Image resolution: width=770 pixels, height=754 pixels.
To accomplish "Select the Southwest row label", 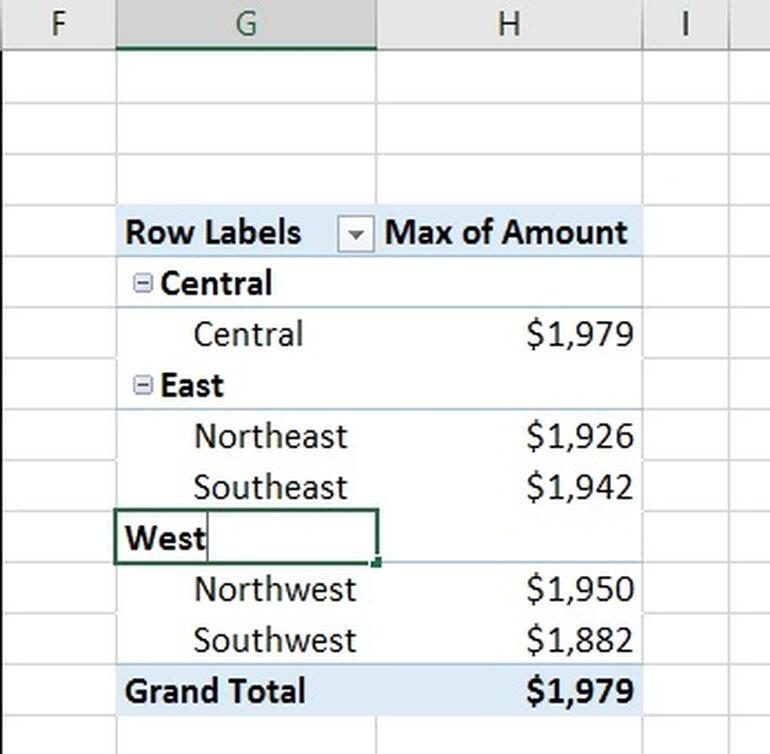I will 274,640.
